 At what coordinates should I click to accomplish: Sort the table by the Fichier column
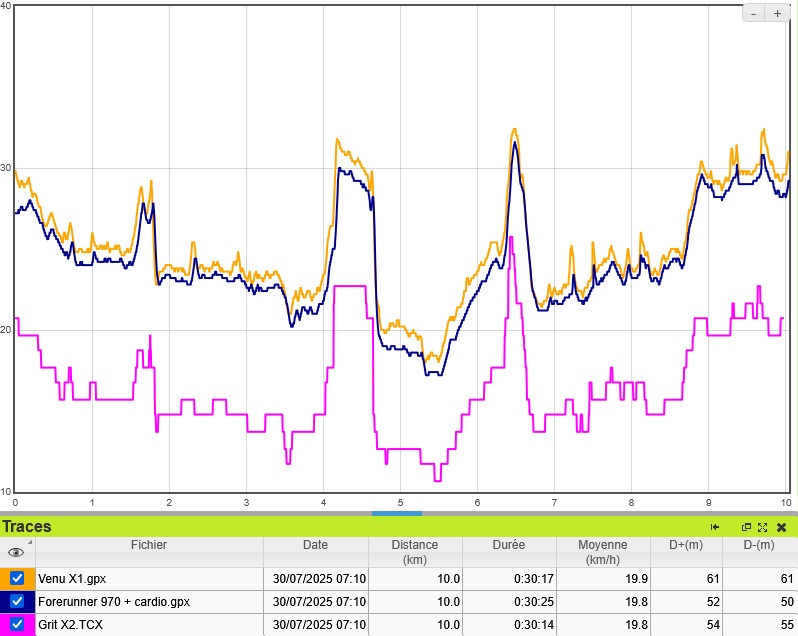click(149, 545)
